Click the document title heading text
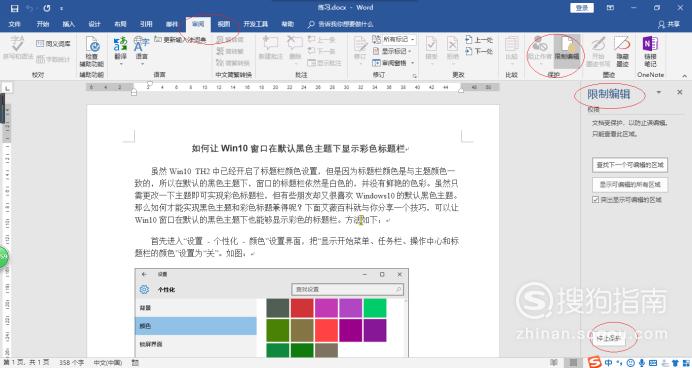The width and height of the screenshot is (692, 368). click(298, 149)
